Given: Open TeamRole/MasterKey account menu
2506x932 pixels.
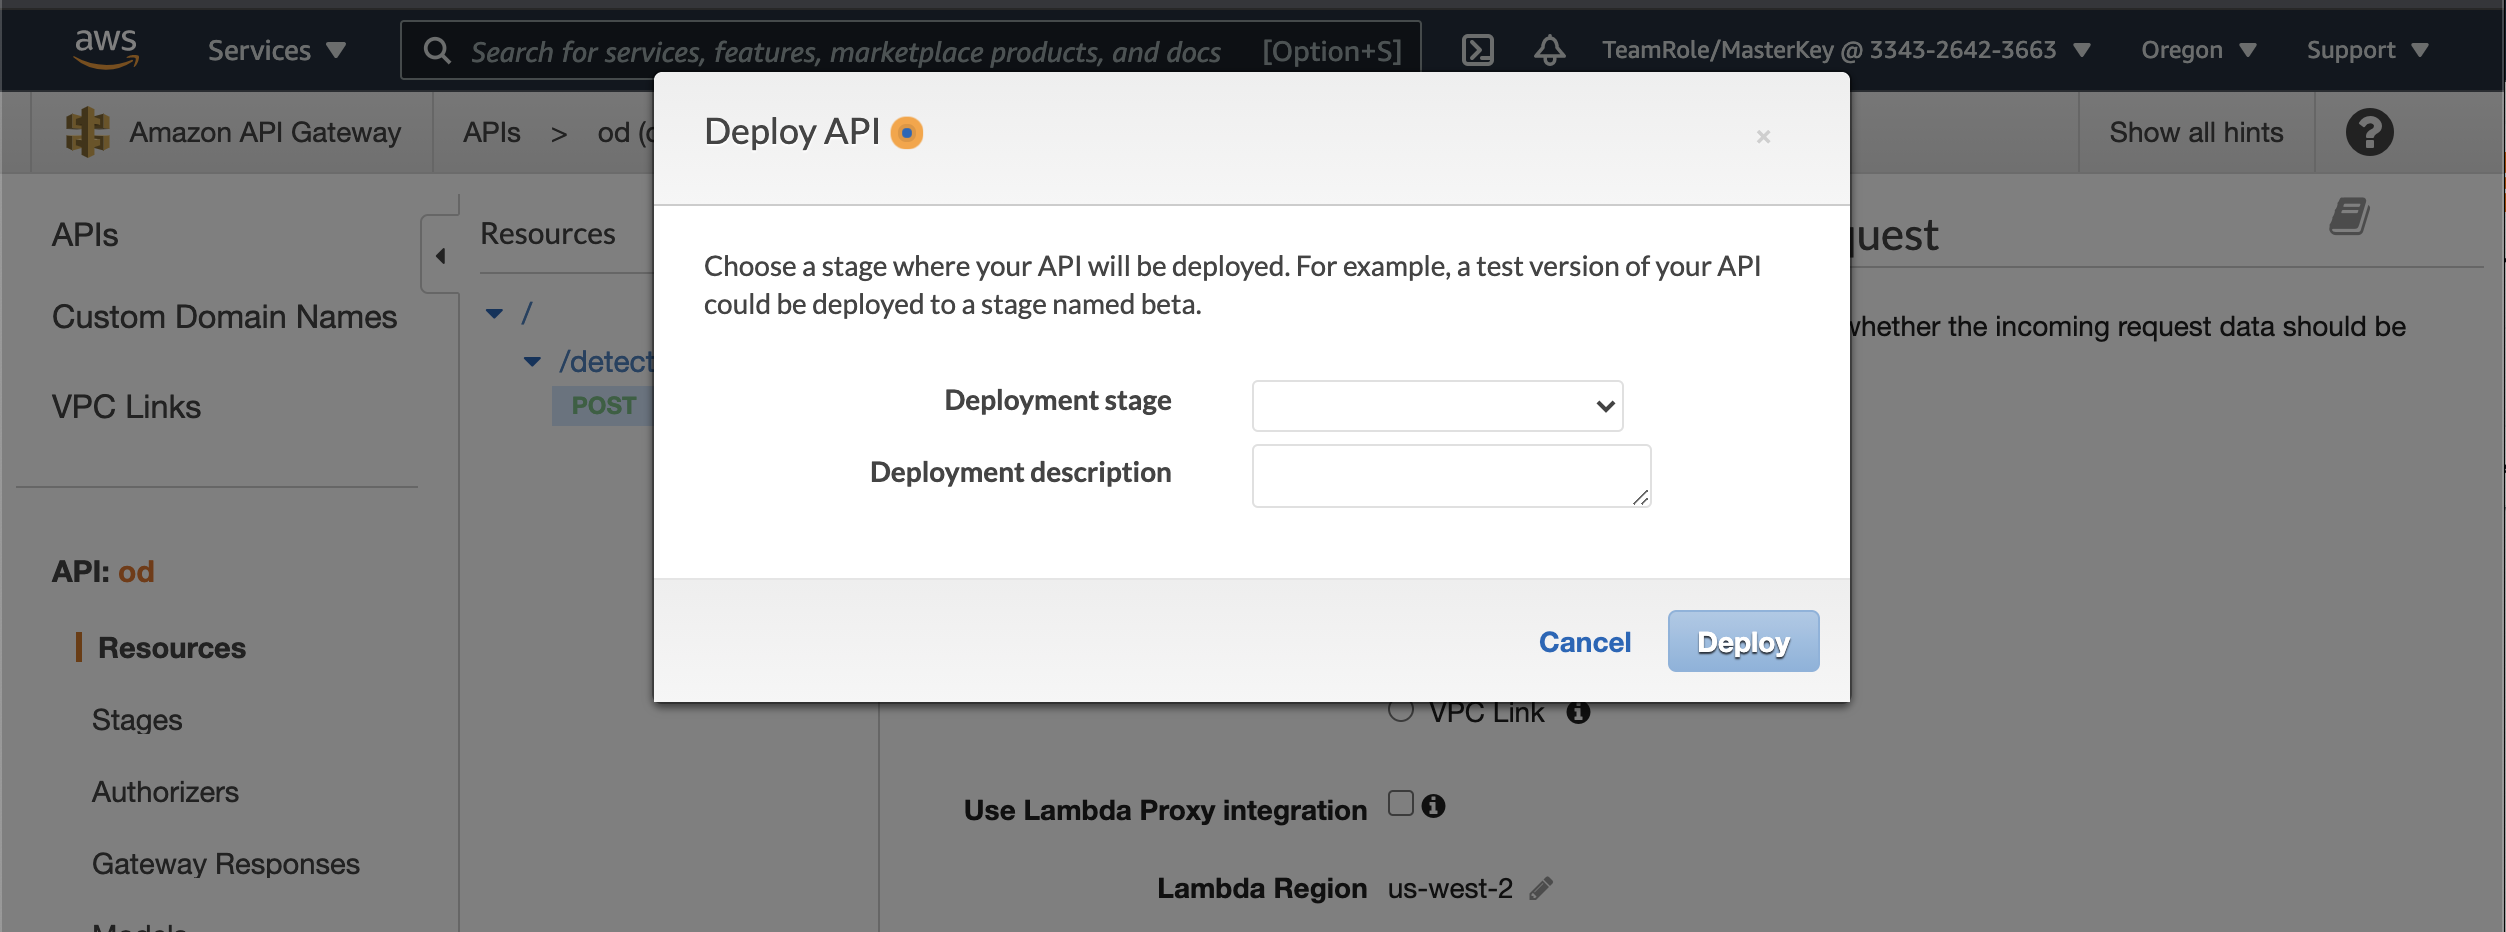Looking at the screenshot, I should (x=1846, y=50).
